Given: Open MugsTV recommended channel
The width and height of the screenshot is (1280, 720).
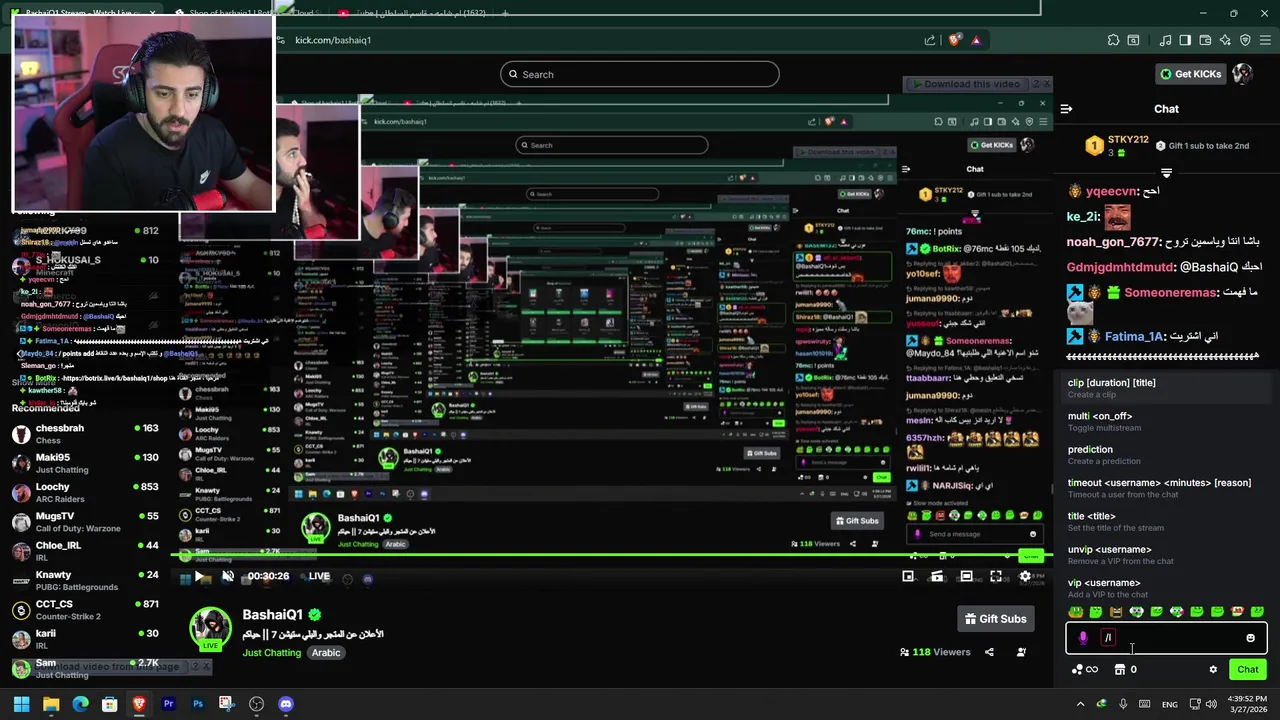Looking at the screenshot, I should [85, 522].
